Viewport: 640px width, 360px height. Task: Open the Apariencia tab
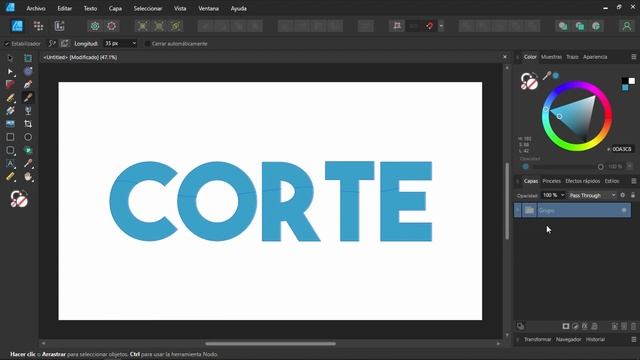pyautogui.click(x=595, y=57)
